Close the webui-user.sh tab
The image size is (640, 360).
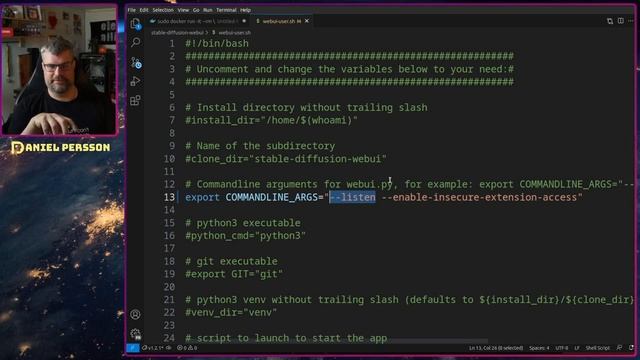[x=307, y=21]
